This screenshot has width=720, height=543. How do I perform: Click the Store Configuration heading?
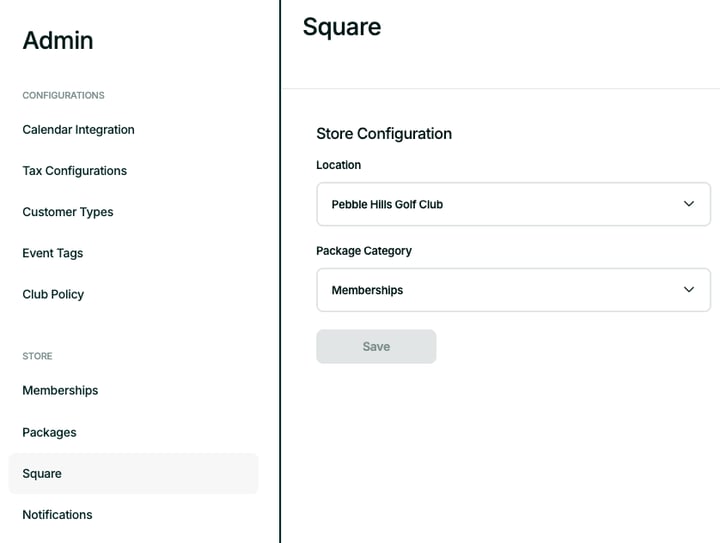[384, 134]
